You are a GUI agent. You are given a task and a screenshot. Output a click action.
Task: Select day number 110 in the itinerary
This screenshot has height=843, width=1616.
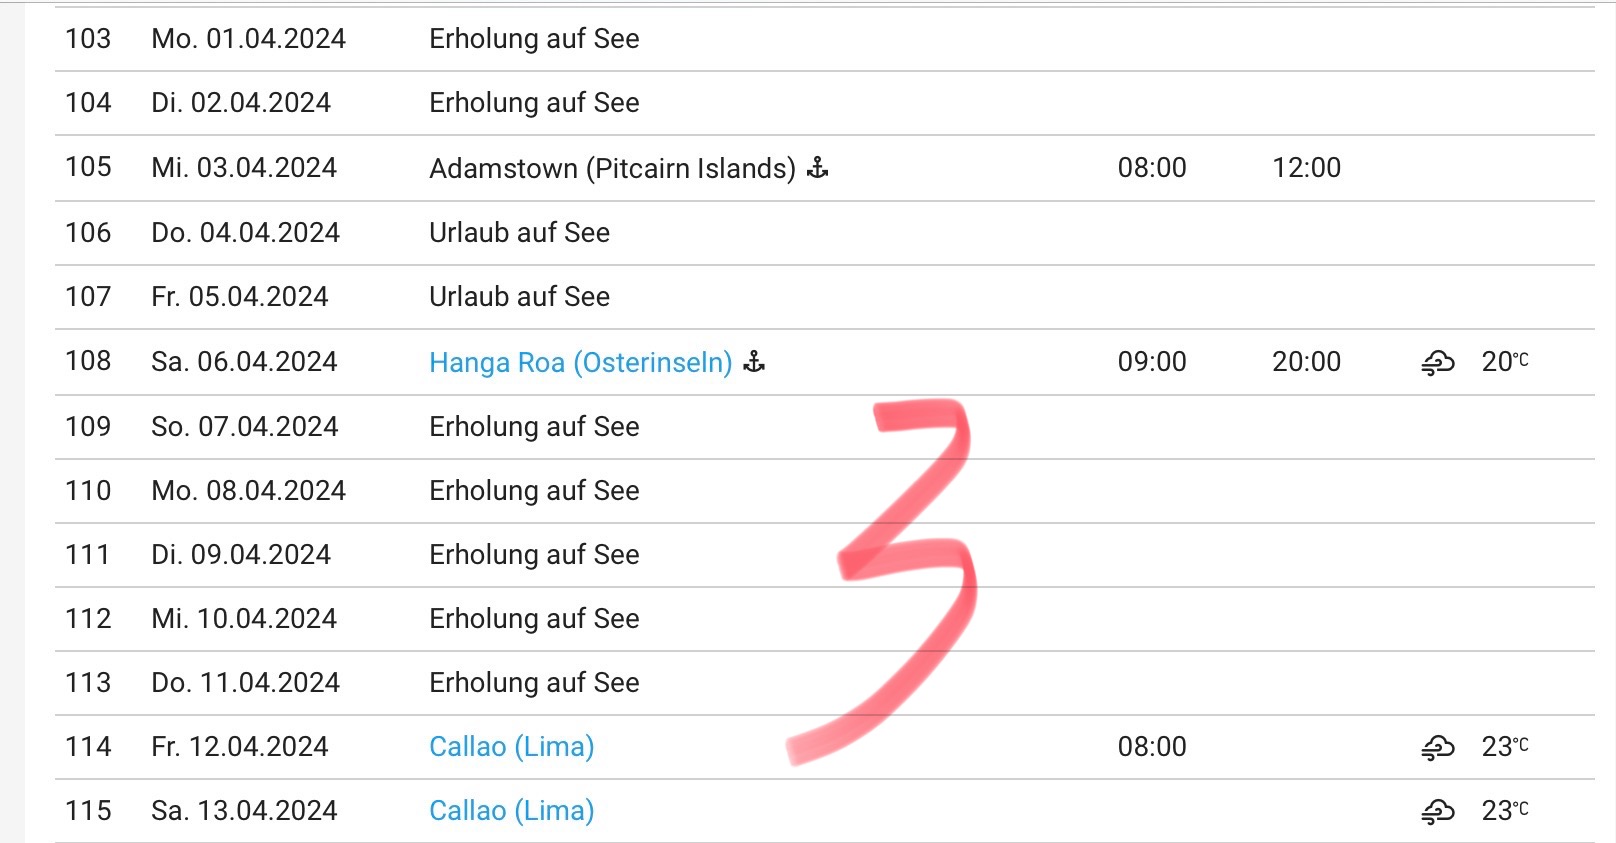point(88,491)
